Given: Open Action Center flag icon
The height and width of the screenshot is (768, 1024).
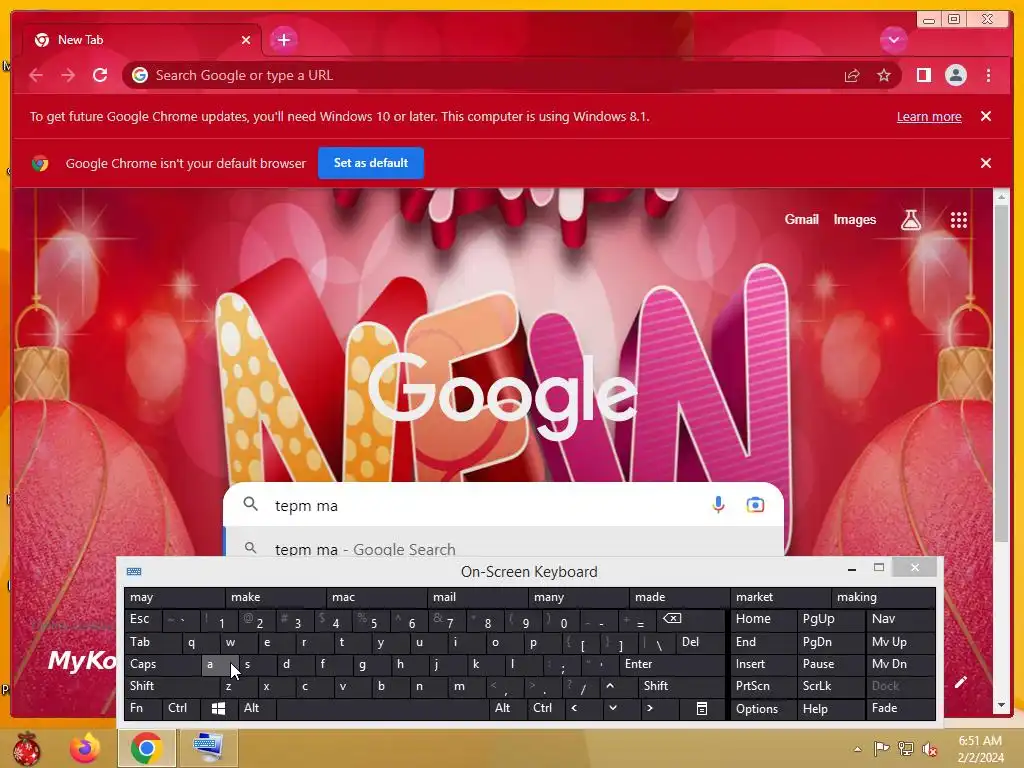Looking at the screenshot, I should 881,749.
